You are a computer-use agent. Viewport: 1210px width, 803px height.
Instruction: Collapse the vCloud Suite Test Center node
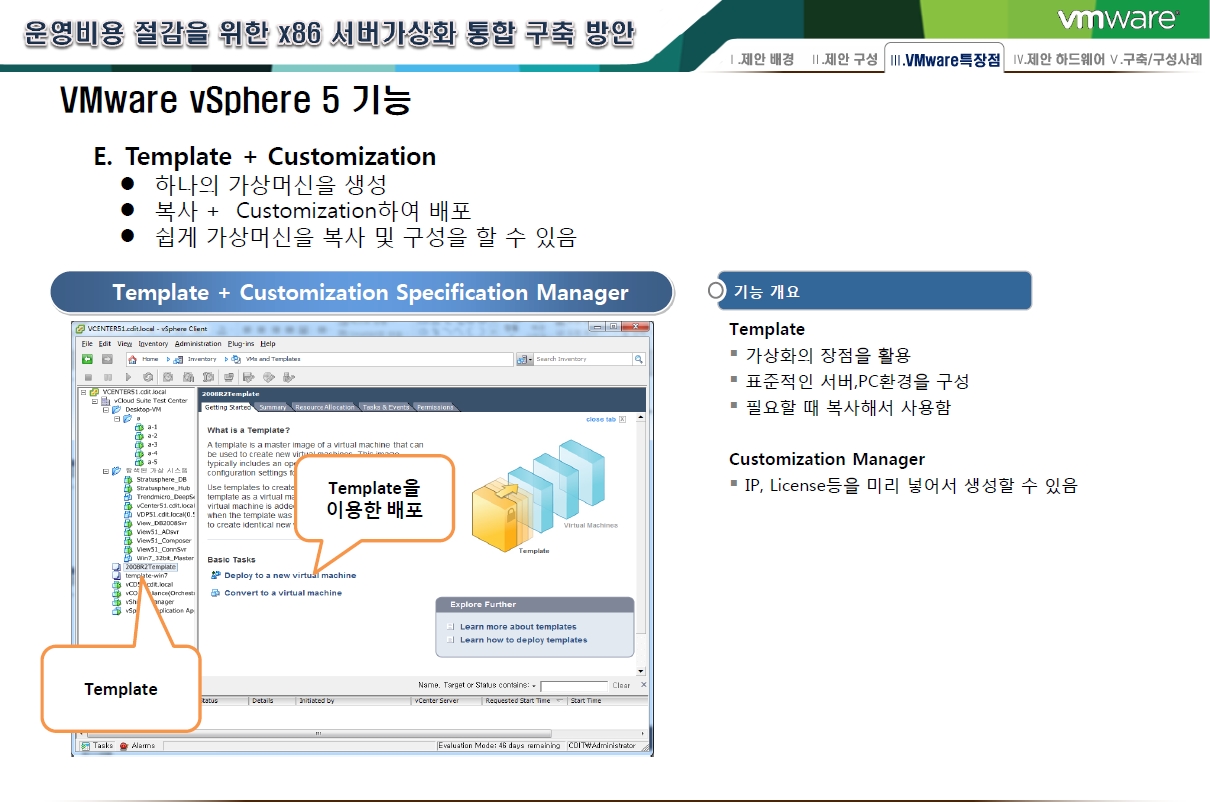point(94,400)
